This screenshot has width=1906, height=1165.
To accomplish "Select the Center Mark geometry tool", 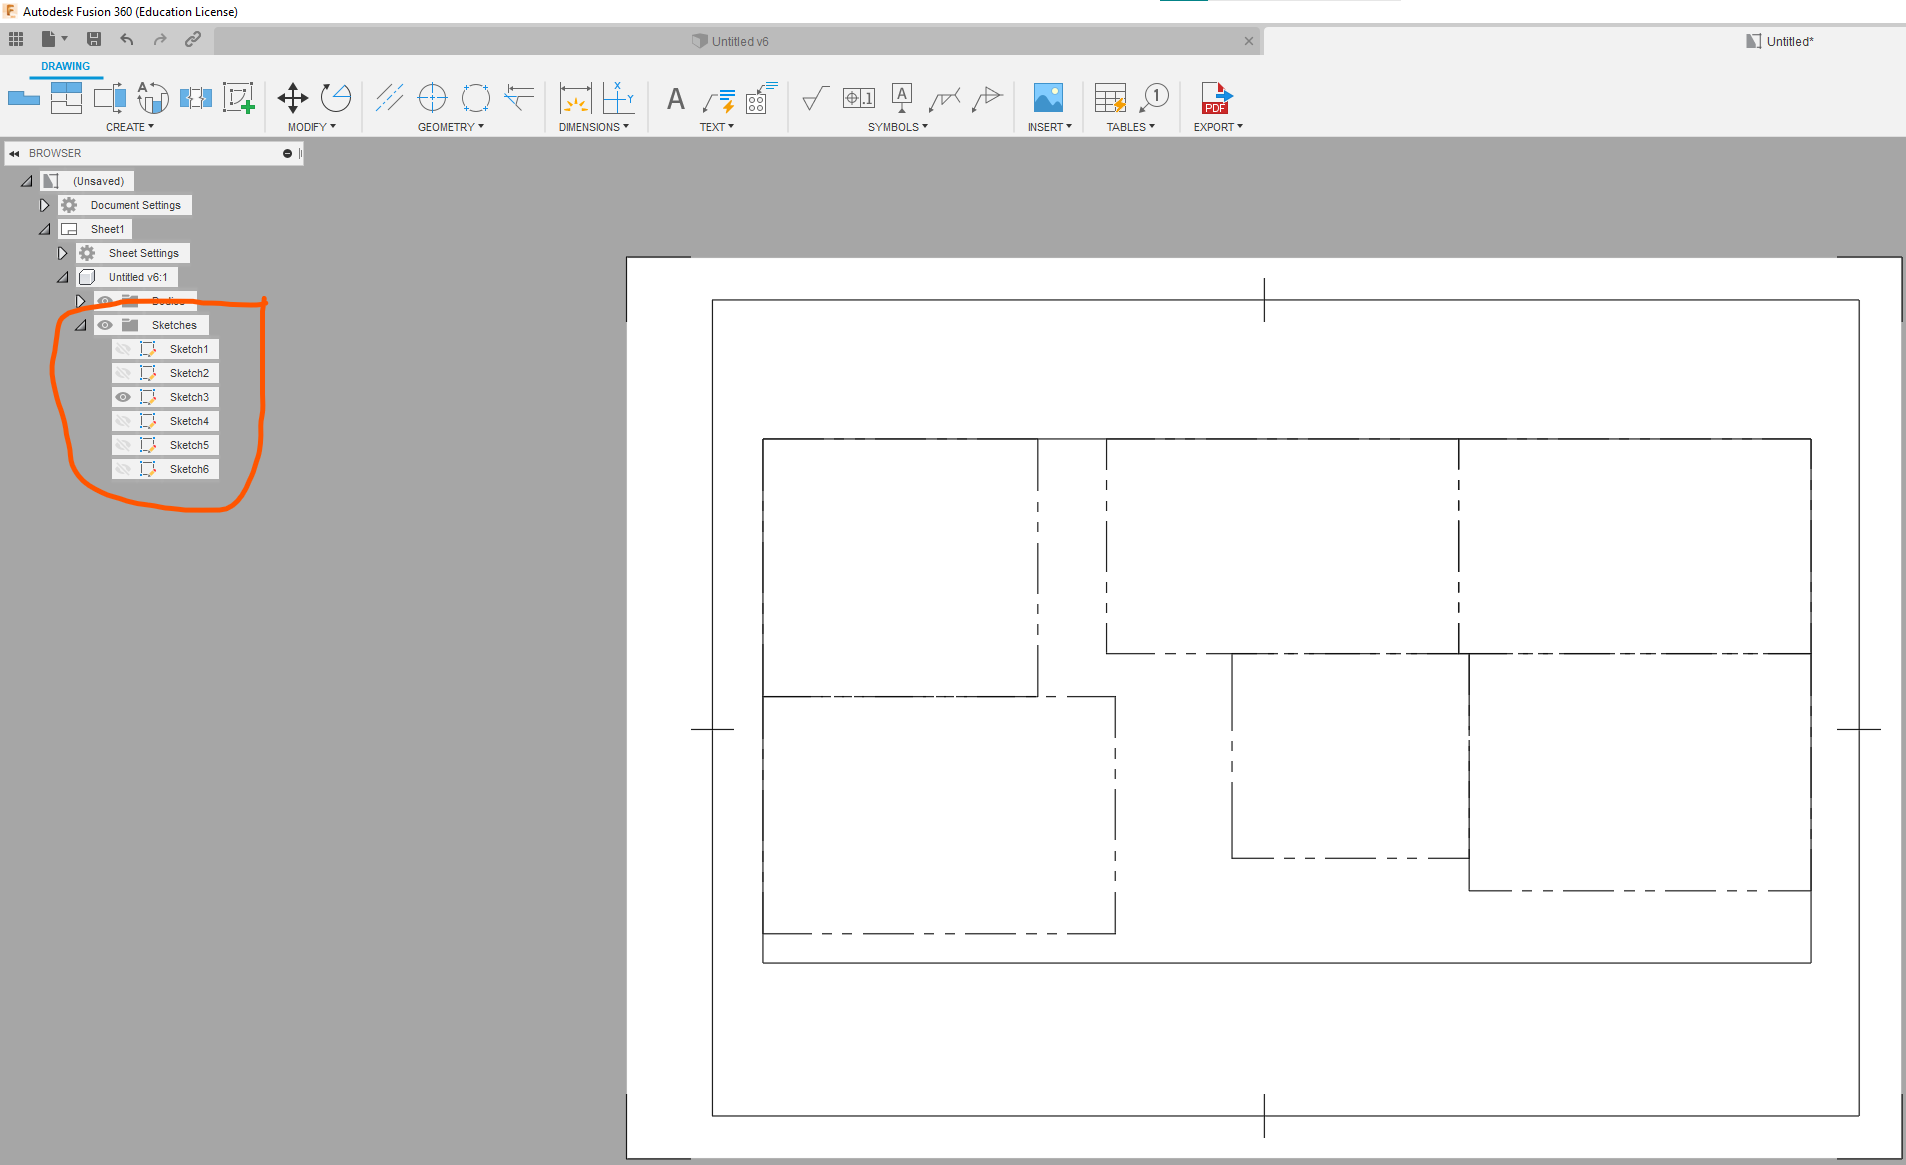I will click(x=432, y=98).
